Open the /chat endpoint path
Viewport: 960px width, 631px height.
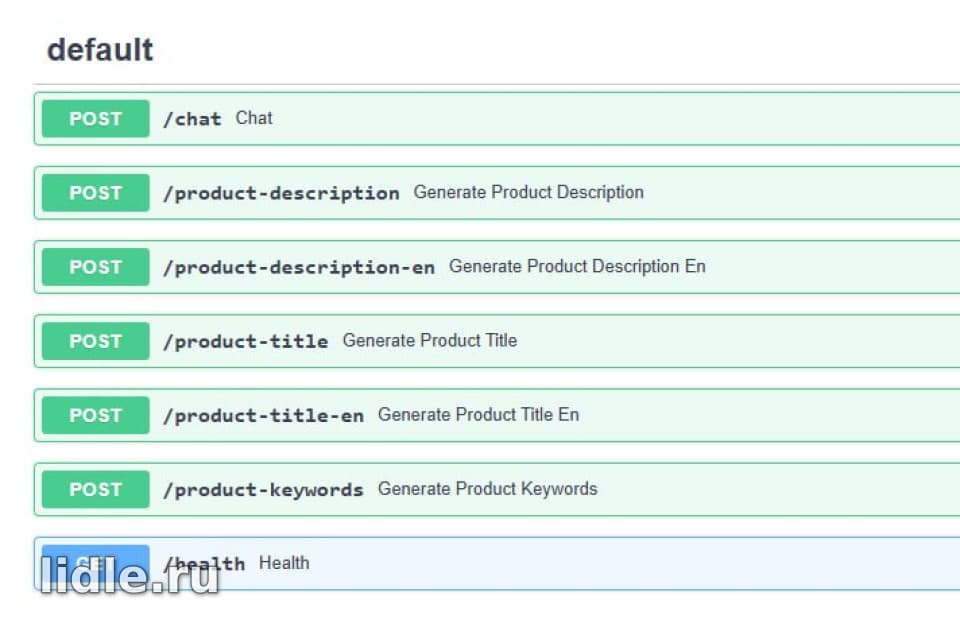tap(192, 119)
